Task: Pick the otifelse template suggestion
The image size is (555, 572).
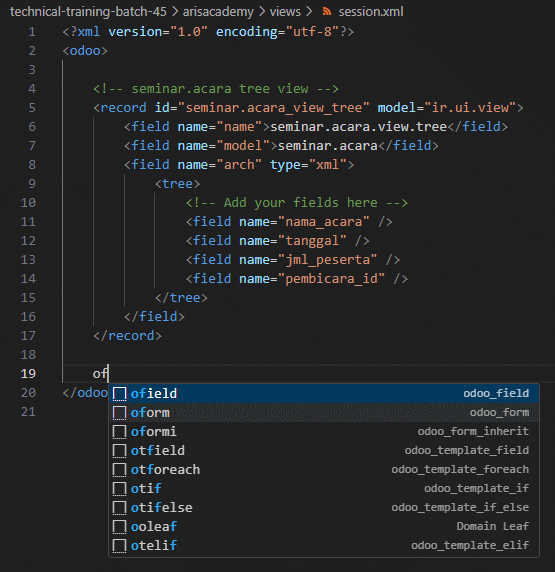Action: pyautogui.click(x=324, y=507)
